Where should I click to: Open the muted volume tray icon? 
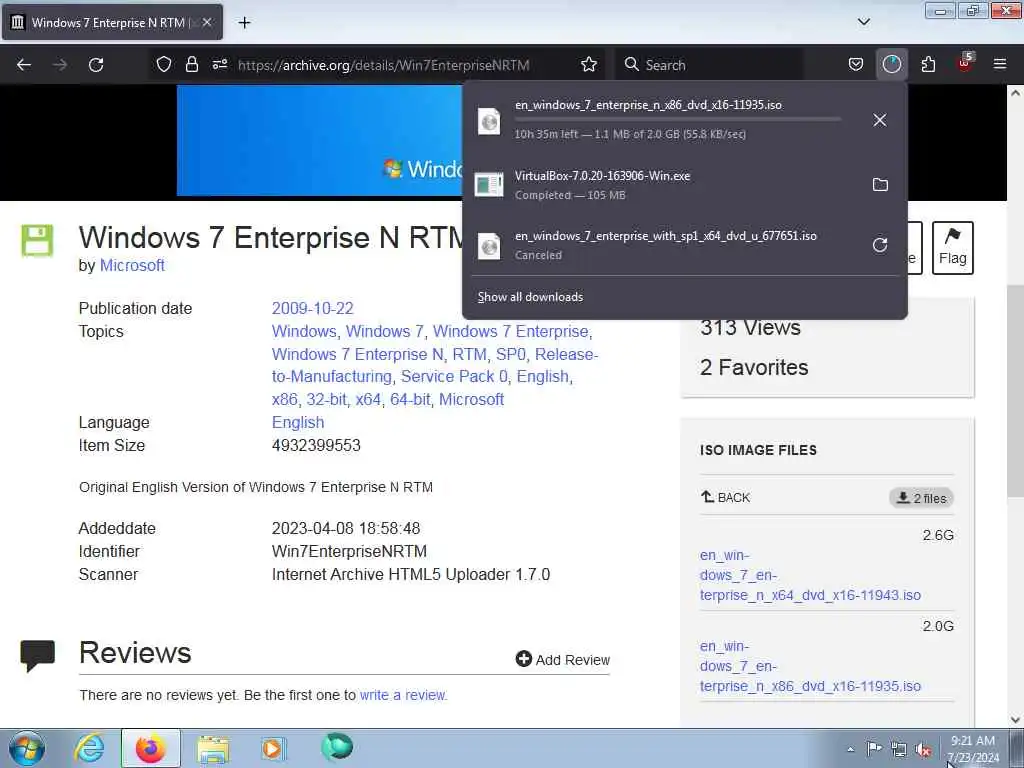click(924, 750)
